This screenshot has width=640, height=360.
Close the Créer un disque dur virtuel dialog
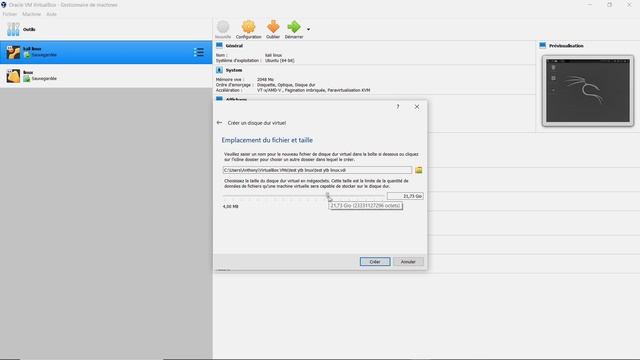click(417, 107)
